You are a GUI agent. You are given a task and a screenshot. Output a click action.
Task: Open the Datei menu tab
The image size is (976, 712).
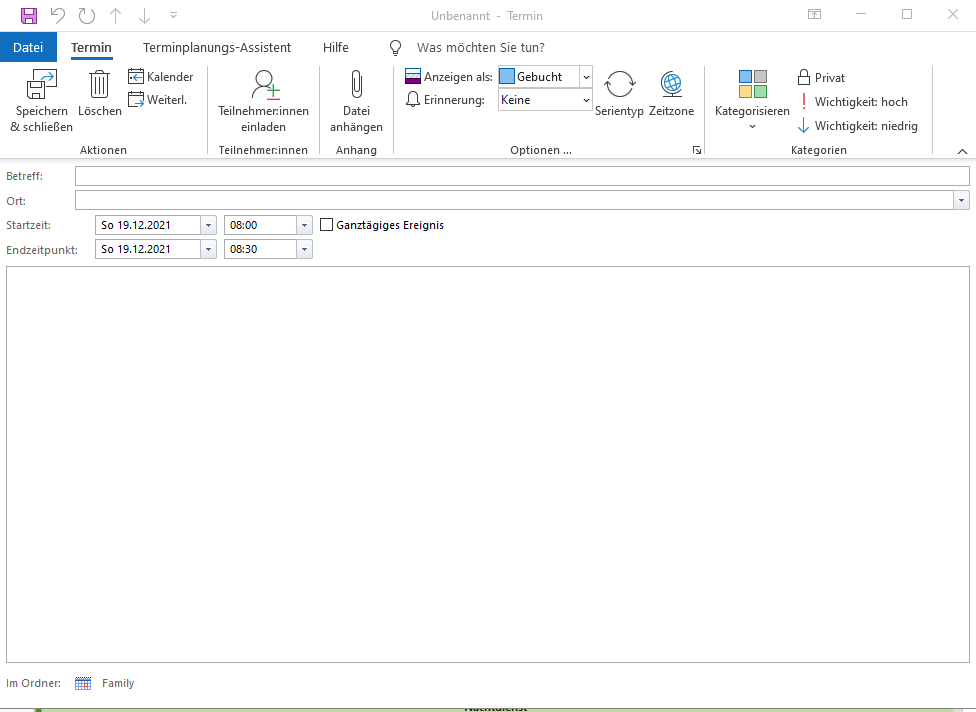pos(28,47)
